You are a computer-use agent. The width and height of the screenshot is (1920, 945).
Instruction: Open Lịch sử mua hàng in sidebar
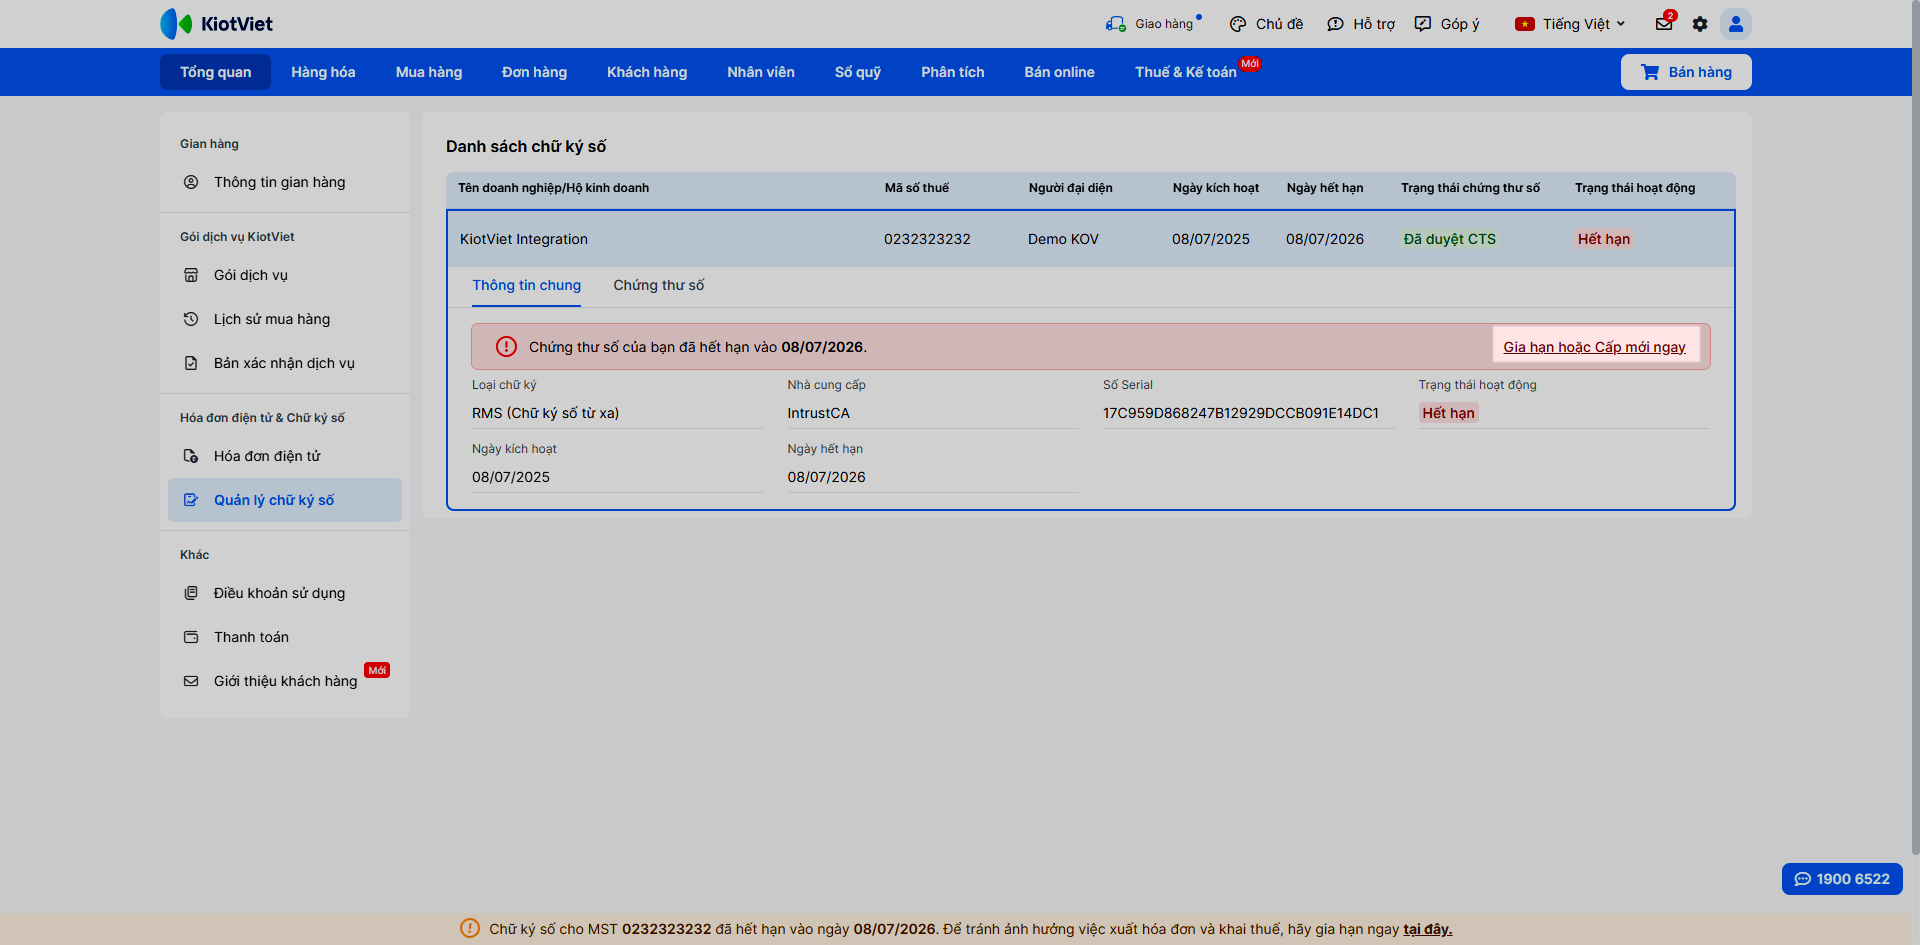pos(285,319)
